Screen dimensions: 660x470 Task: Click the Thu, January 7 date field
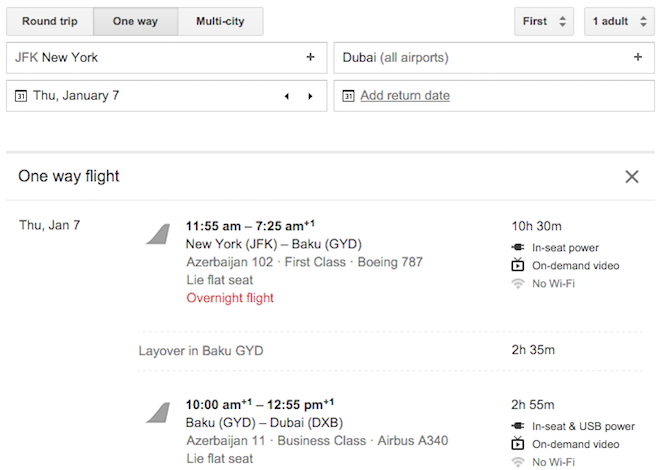167,96
